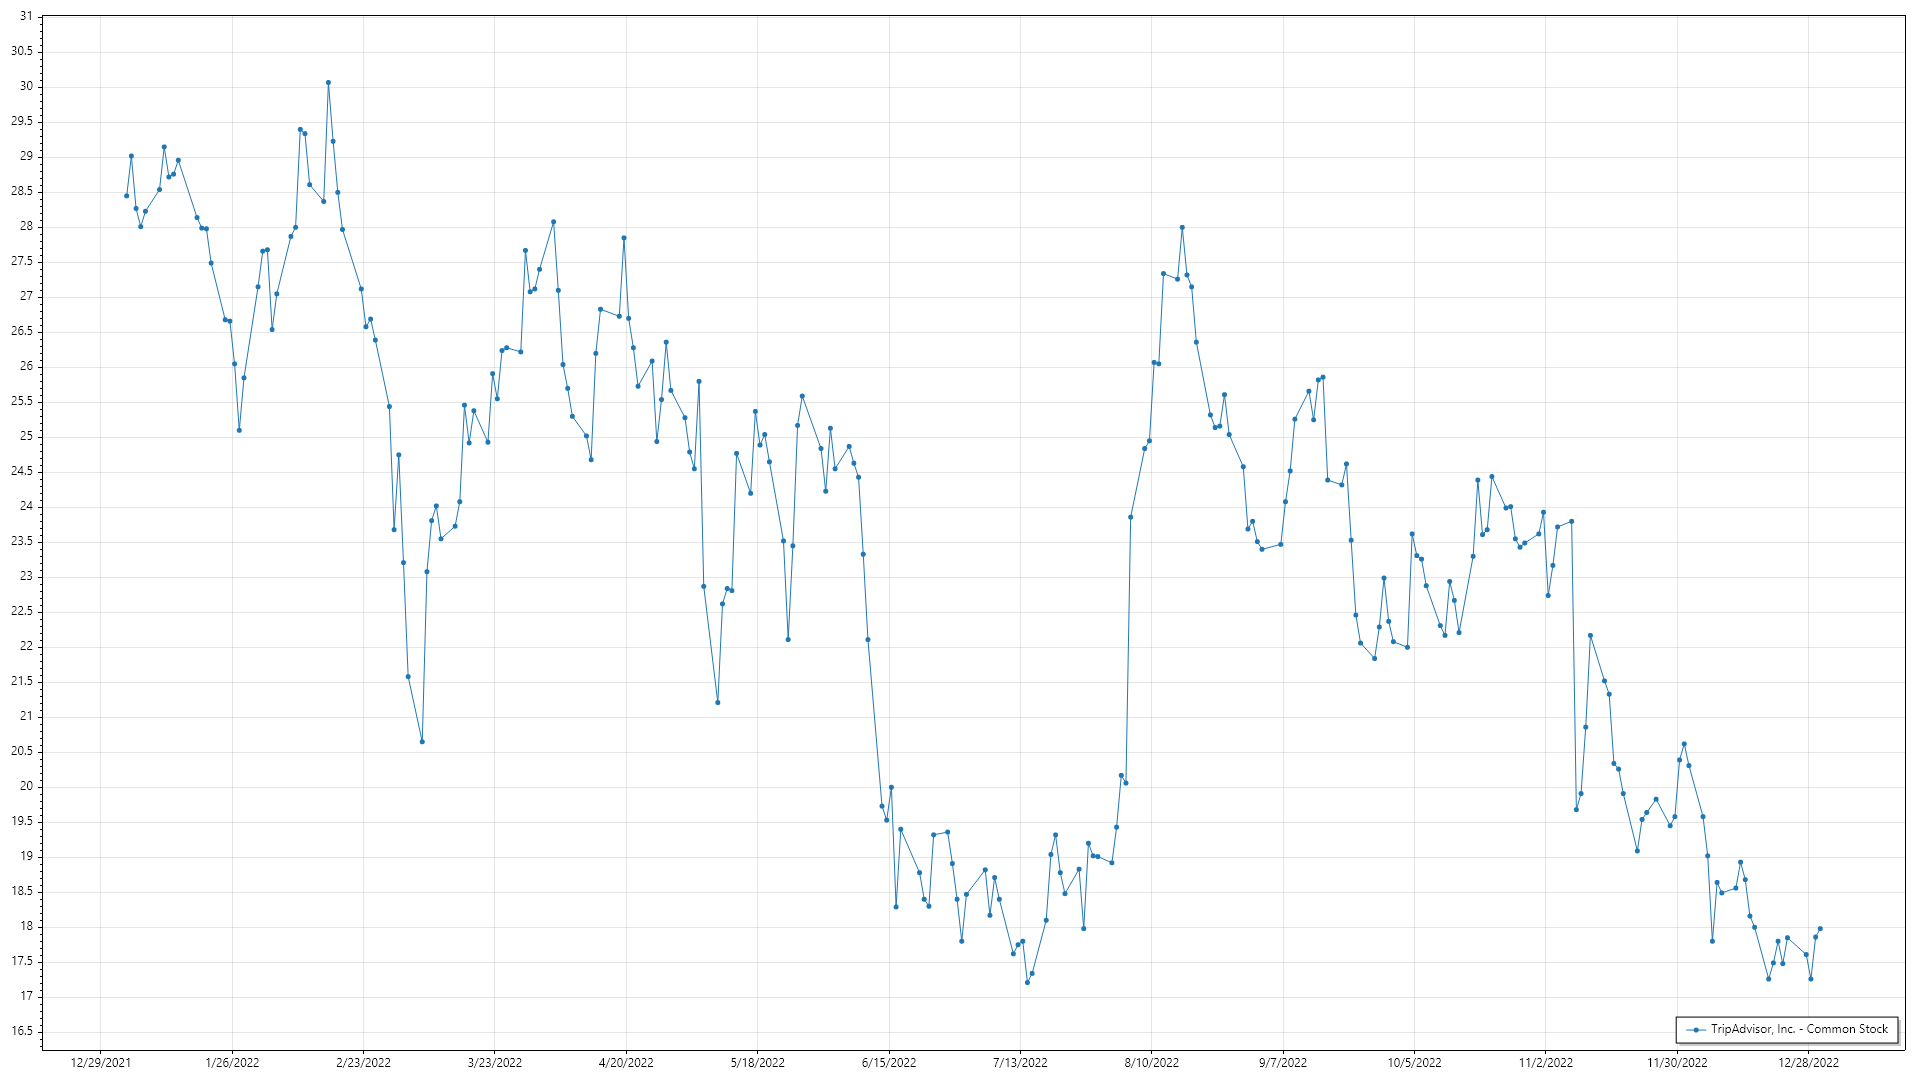This screenshot has width=1920, height=1080.
Task: Click the 3/23/2022 date tick label
Action: click(495, 1062)
